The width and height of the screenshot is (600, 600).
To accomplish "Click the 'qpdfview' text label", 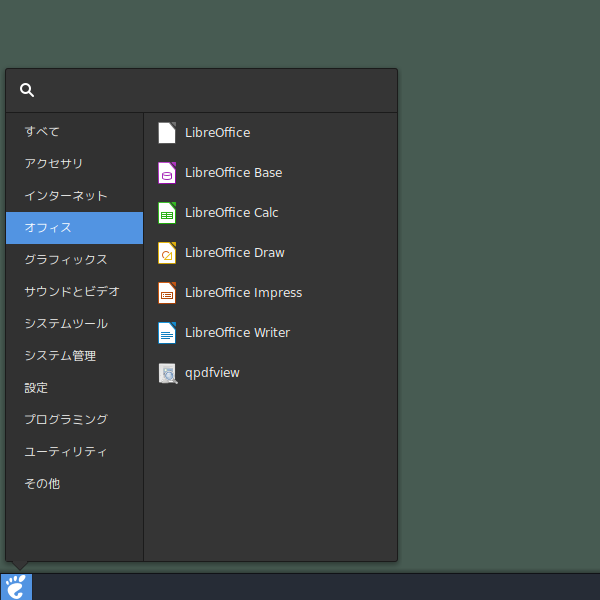I will click(212, 373).
